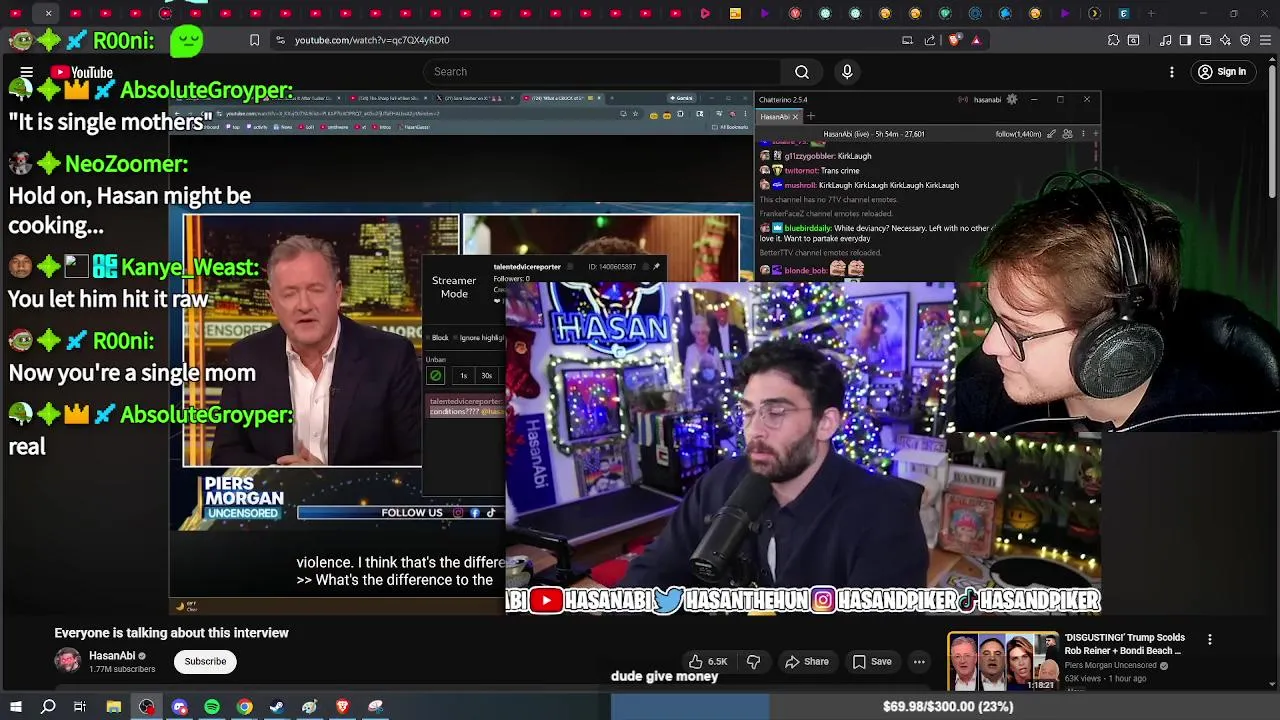Click the magnifier search button
The height and width of the screenshot is (720, 1280).
click(x=802, y=72)
